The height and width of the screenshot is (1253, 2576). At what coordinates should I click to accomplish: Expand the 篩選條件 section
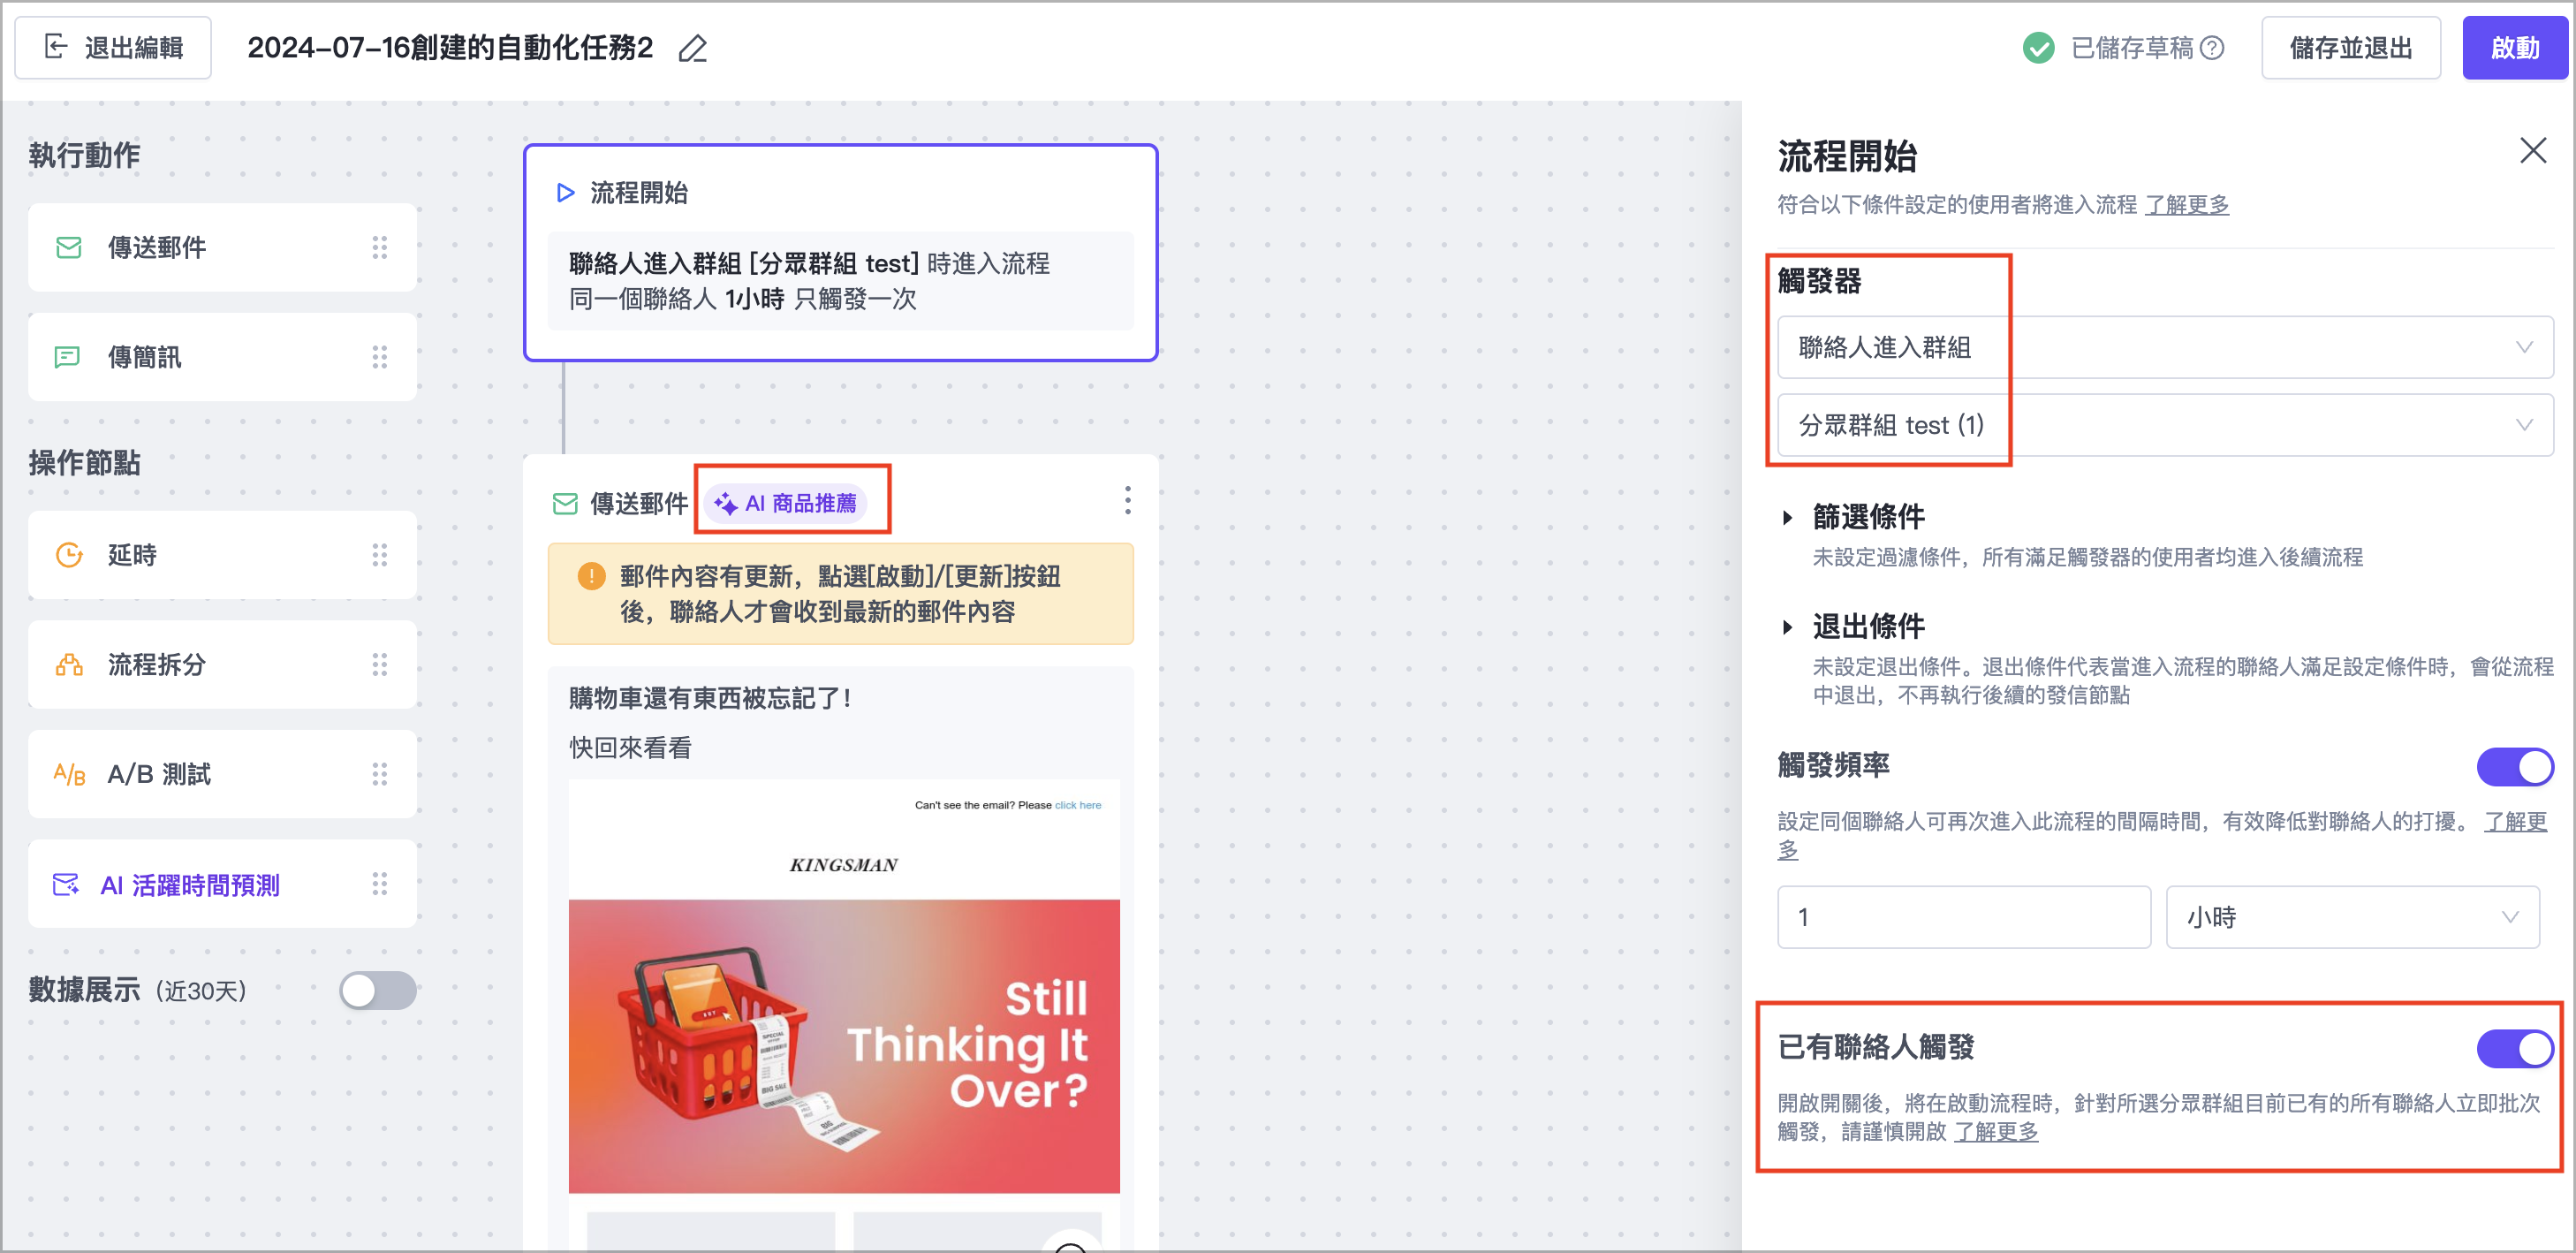[x=1788, y=517]
